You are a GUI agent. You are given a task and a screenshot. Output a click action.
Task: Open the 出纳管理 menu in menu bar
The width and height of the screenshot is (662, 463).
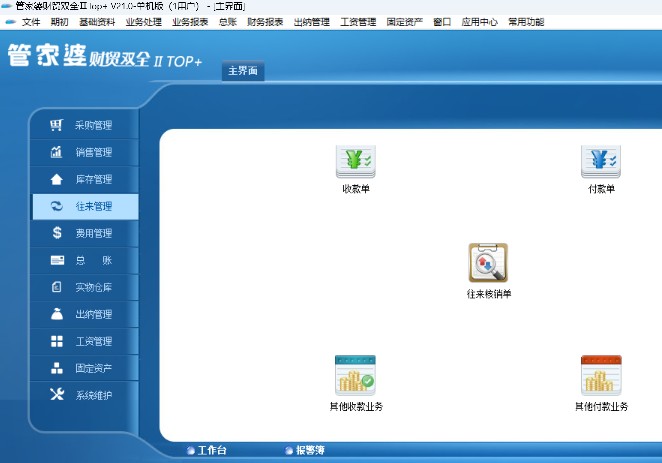coord(312,22)
